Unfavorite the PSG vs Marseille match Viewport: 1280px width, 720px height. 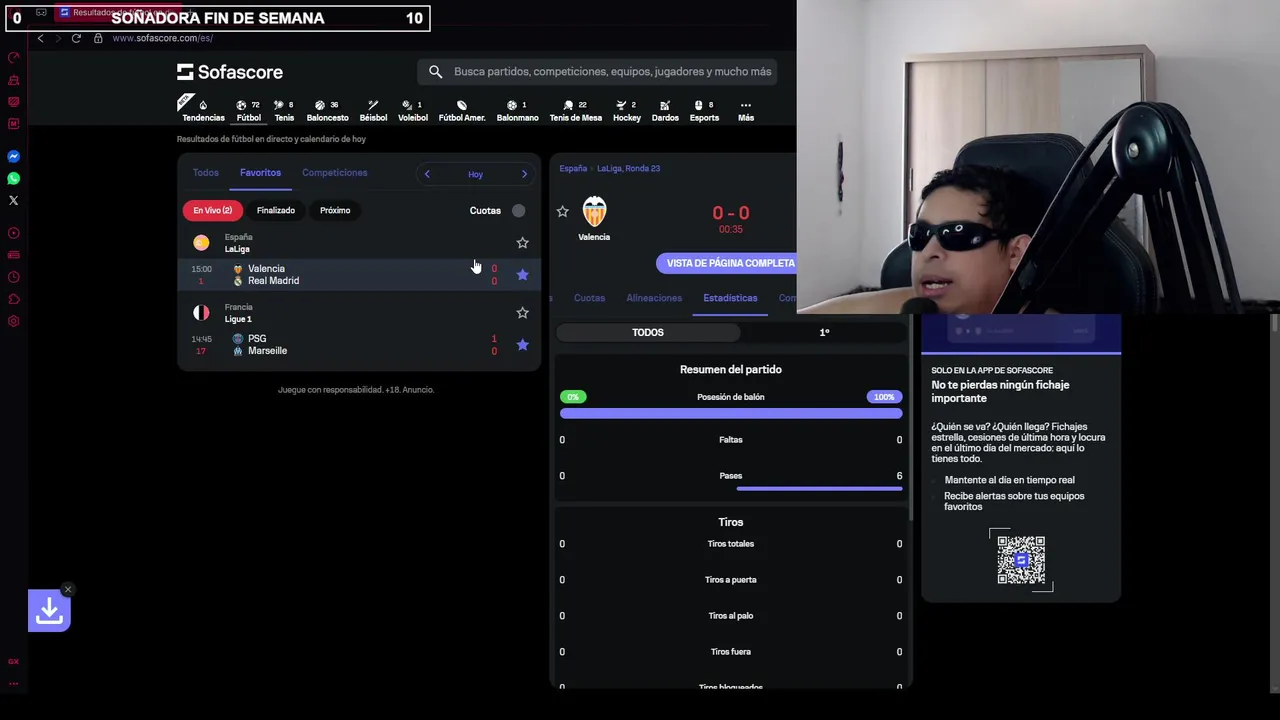tap(522, 344)
